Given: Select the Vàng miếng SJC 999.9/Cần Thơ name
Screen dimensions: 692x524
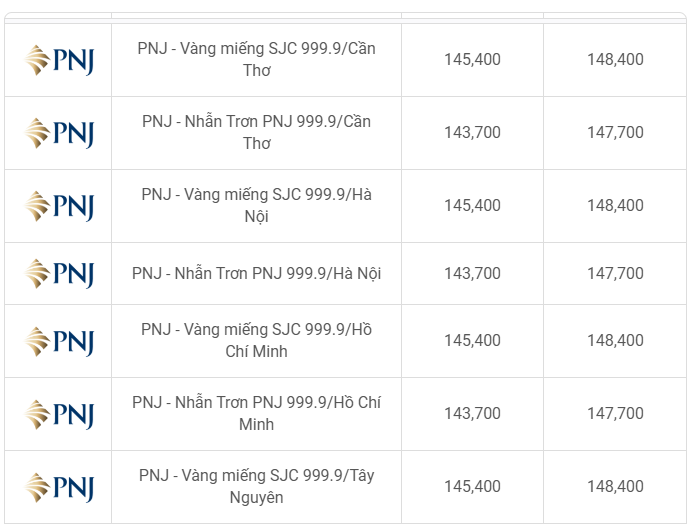Looking at the screenshot, I should (x=256, y=59).
